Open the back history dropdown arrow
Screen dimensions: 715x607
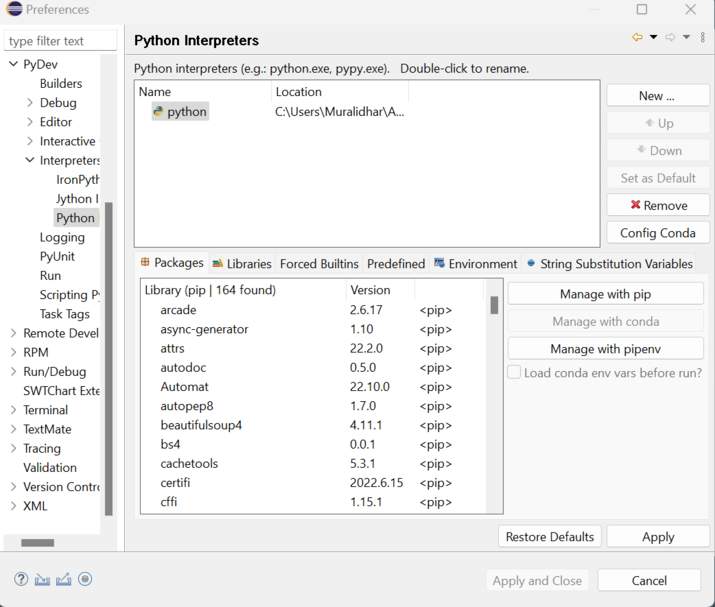click(654, 38)
